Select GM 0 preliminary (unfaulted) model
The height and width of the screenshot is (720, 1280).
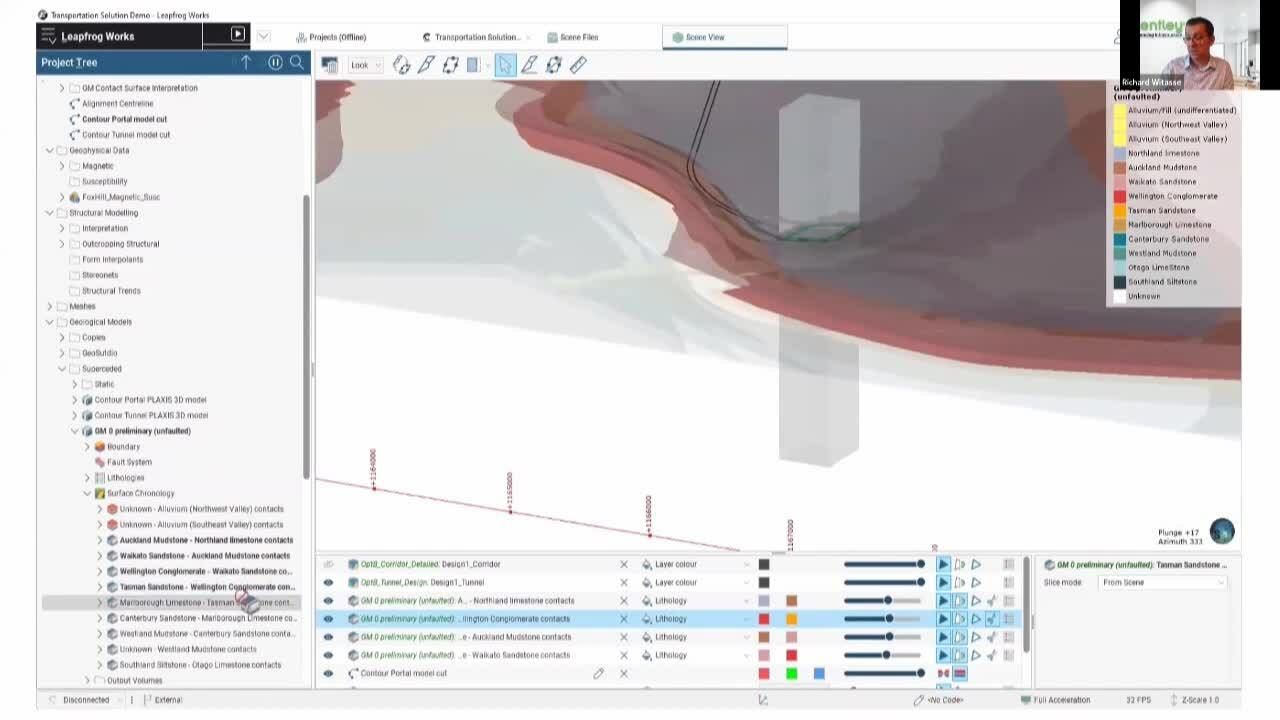tap(142, 431)
